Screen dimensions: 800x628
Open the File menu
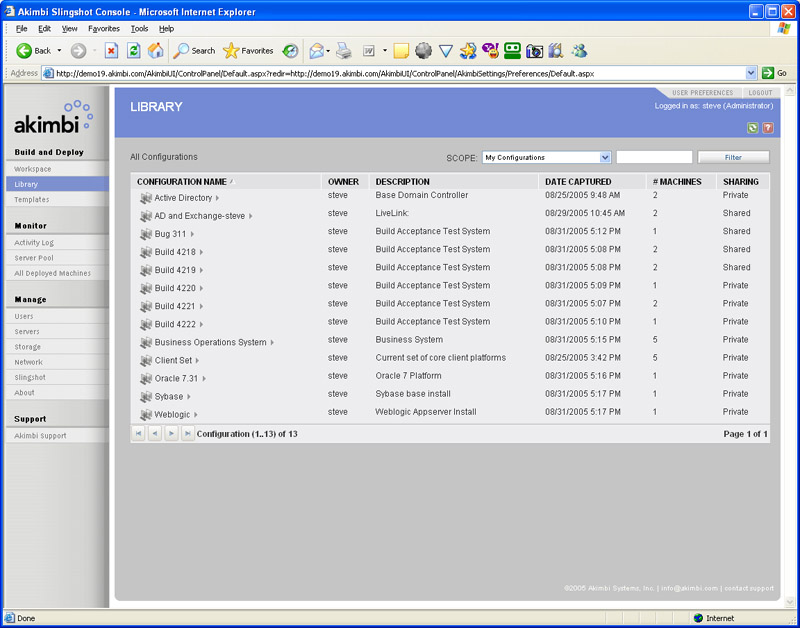coord(21,29)
